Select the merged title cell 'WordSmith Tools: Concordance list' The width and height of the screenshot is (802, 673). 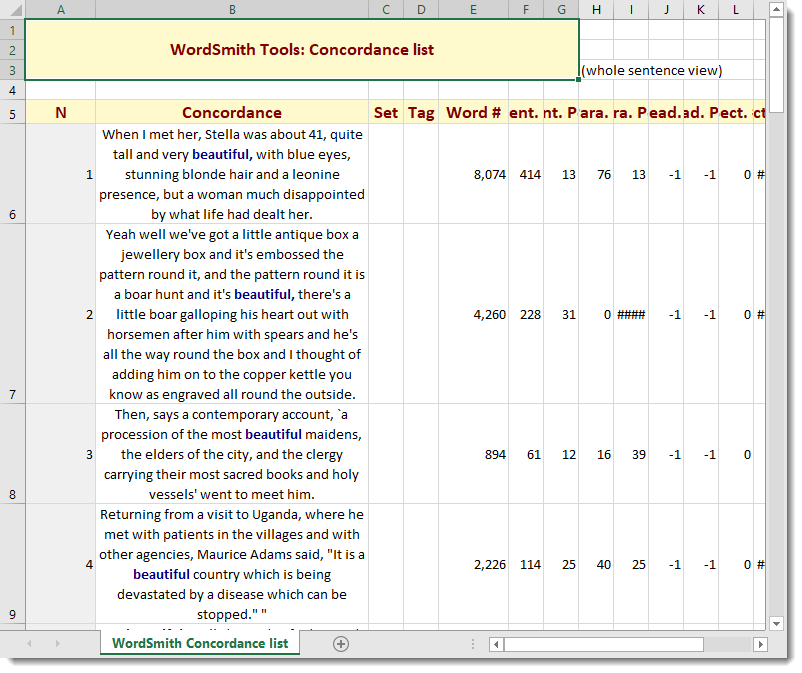pyautogui.click(x=302, y=48)
